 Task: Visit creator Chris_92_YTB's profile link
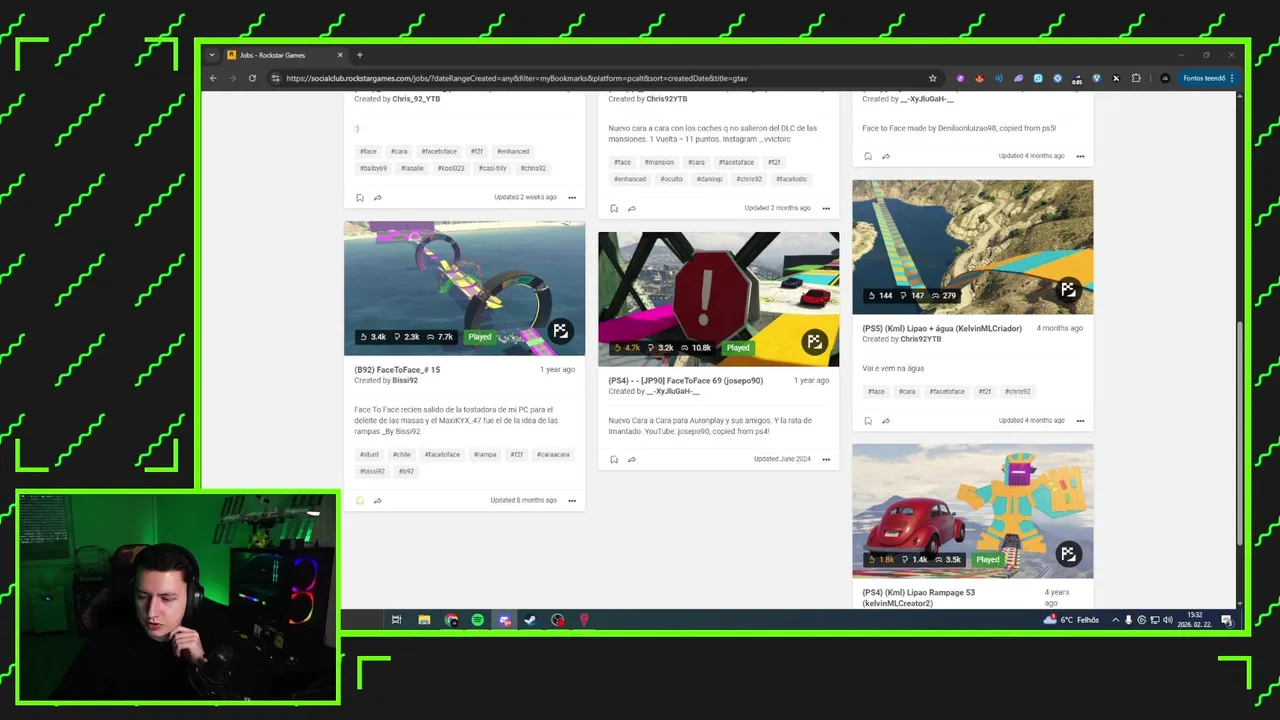point(416,99)
